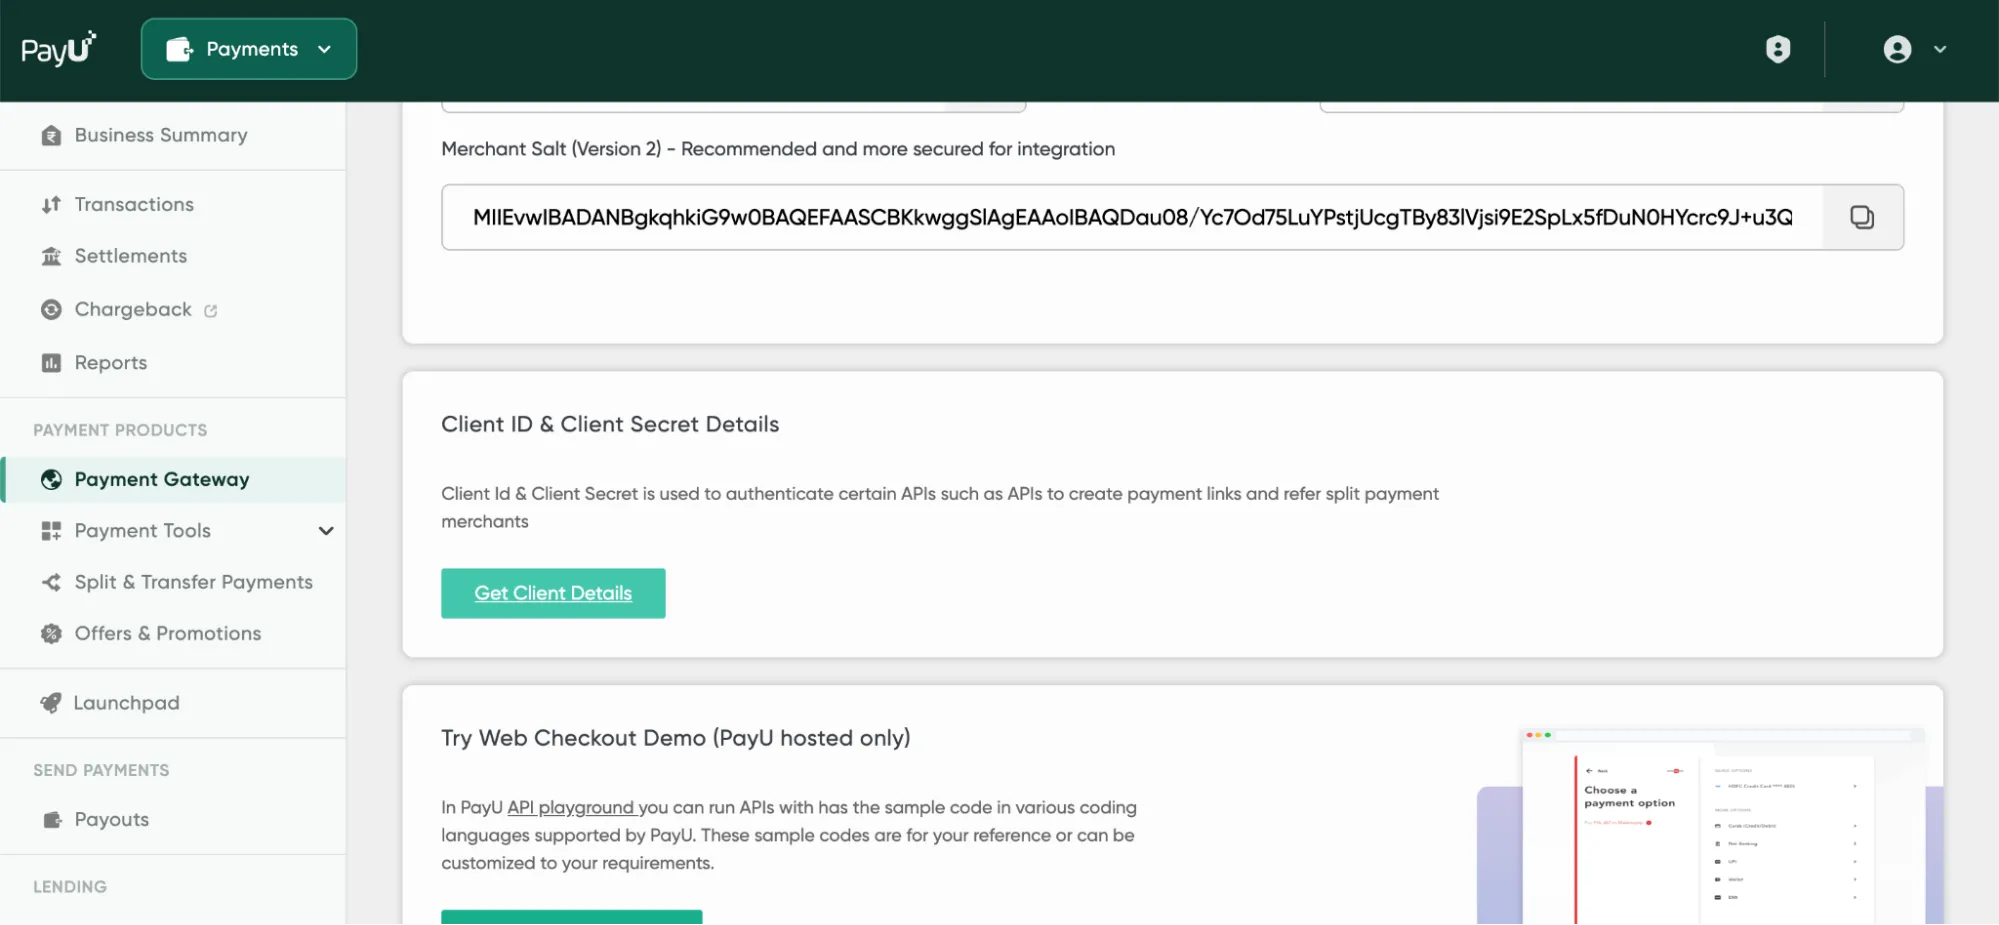Click the Offers & Promotions badge icon
This screenshot has height=925, width=1999.
coord(51,633)
